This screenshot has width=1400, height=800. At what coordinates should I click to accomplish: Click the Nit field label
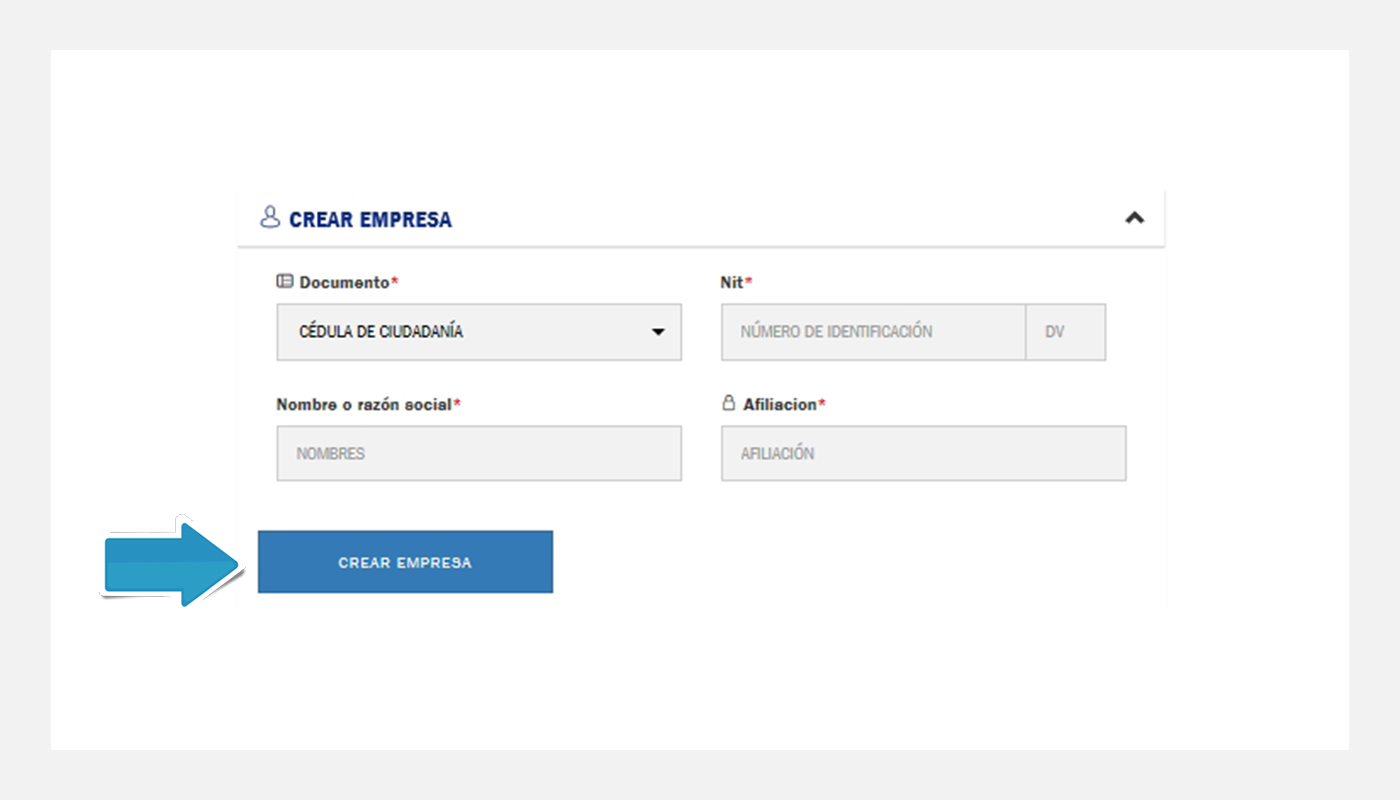[732, 283]
